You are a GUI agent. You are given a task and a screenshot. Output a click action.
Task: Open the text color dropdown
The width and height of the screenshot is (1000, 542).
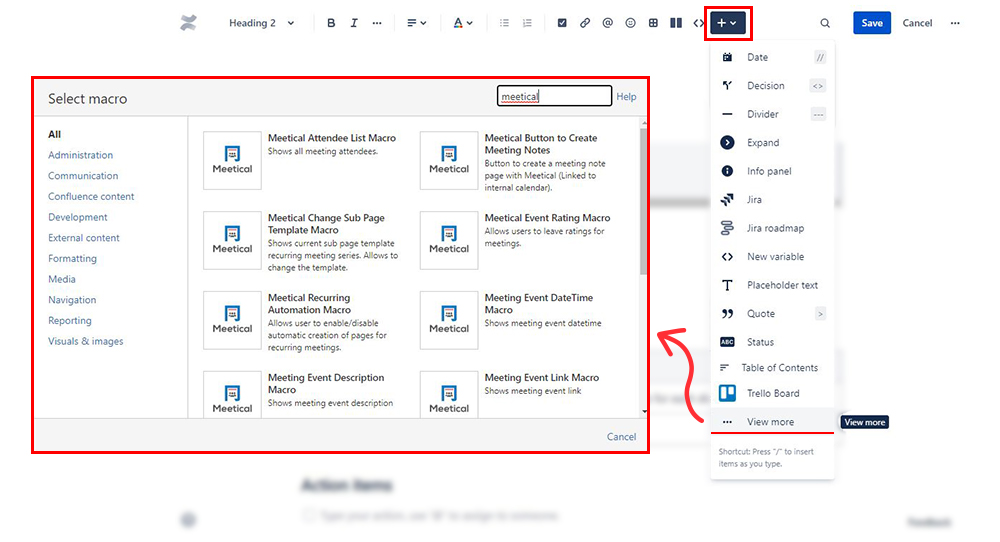pyautogui.click(x=462, y=23)
